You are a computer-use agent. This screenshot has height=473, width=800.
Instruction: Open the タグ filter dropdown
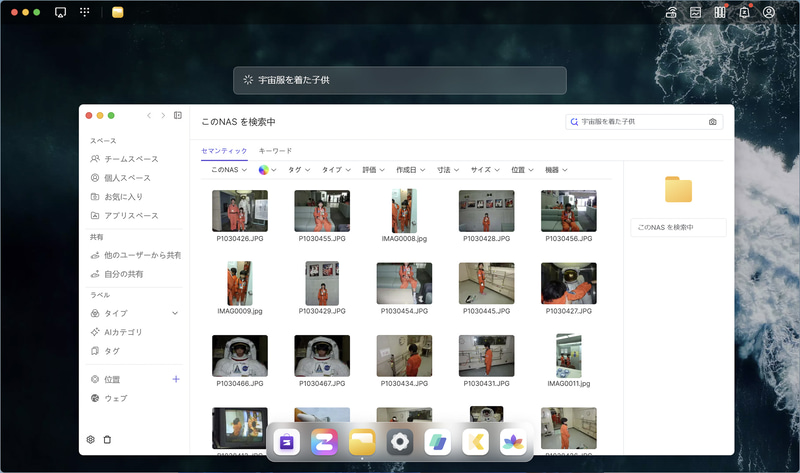[299, 170]
